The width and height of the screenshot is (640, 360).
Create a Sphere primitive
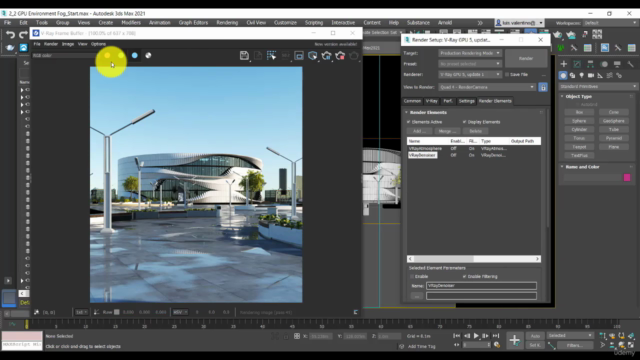(x=579, y=121)
